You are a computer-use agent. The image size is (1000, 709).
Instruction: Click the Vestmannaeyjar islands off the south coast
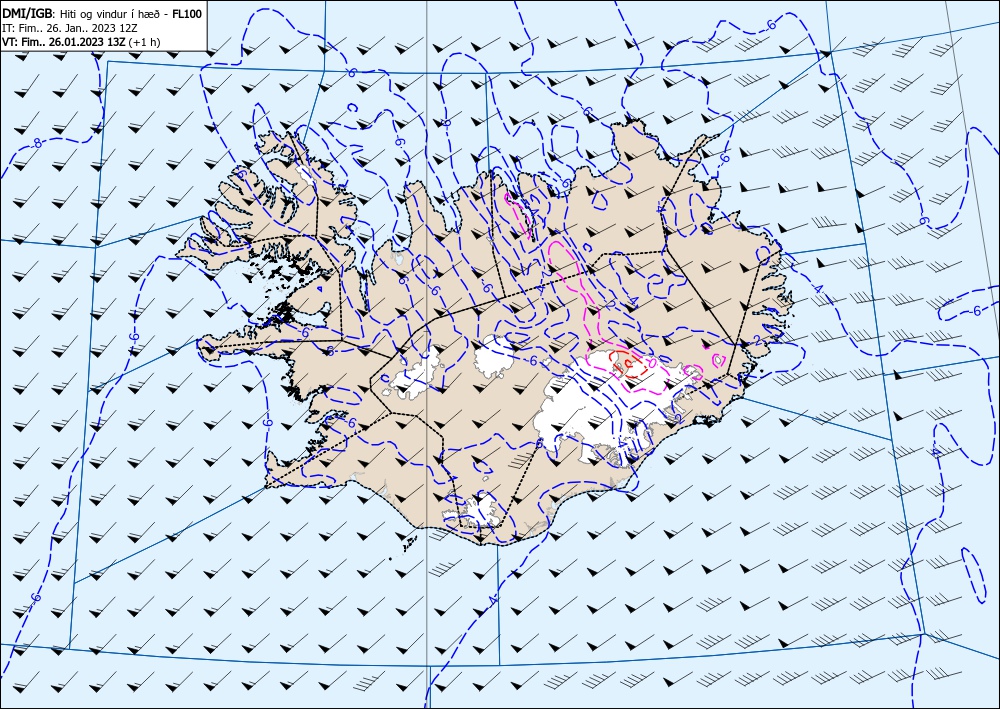tap(406, 545)
